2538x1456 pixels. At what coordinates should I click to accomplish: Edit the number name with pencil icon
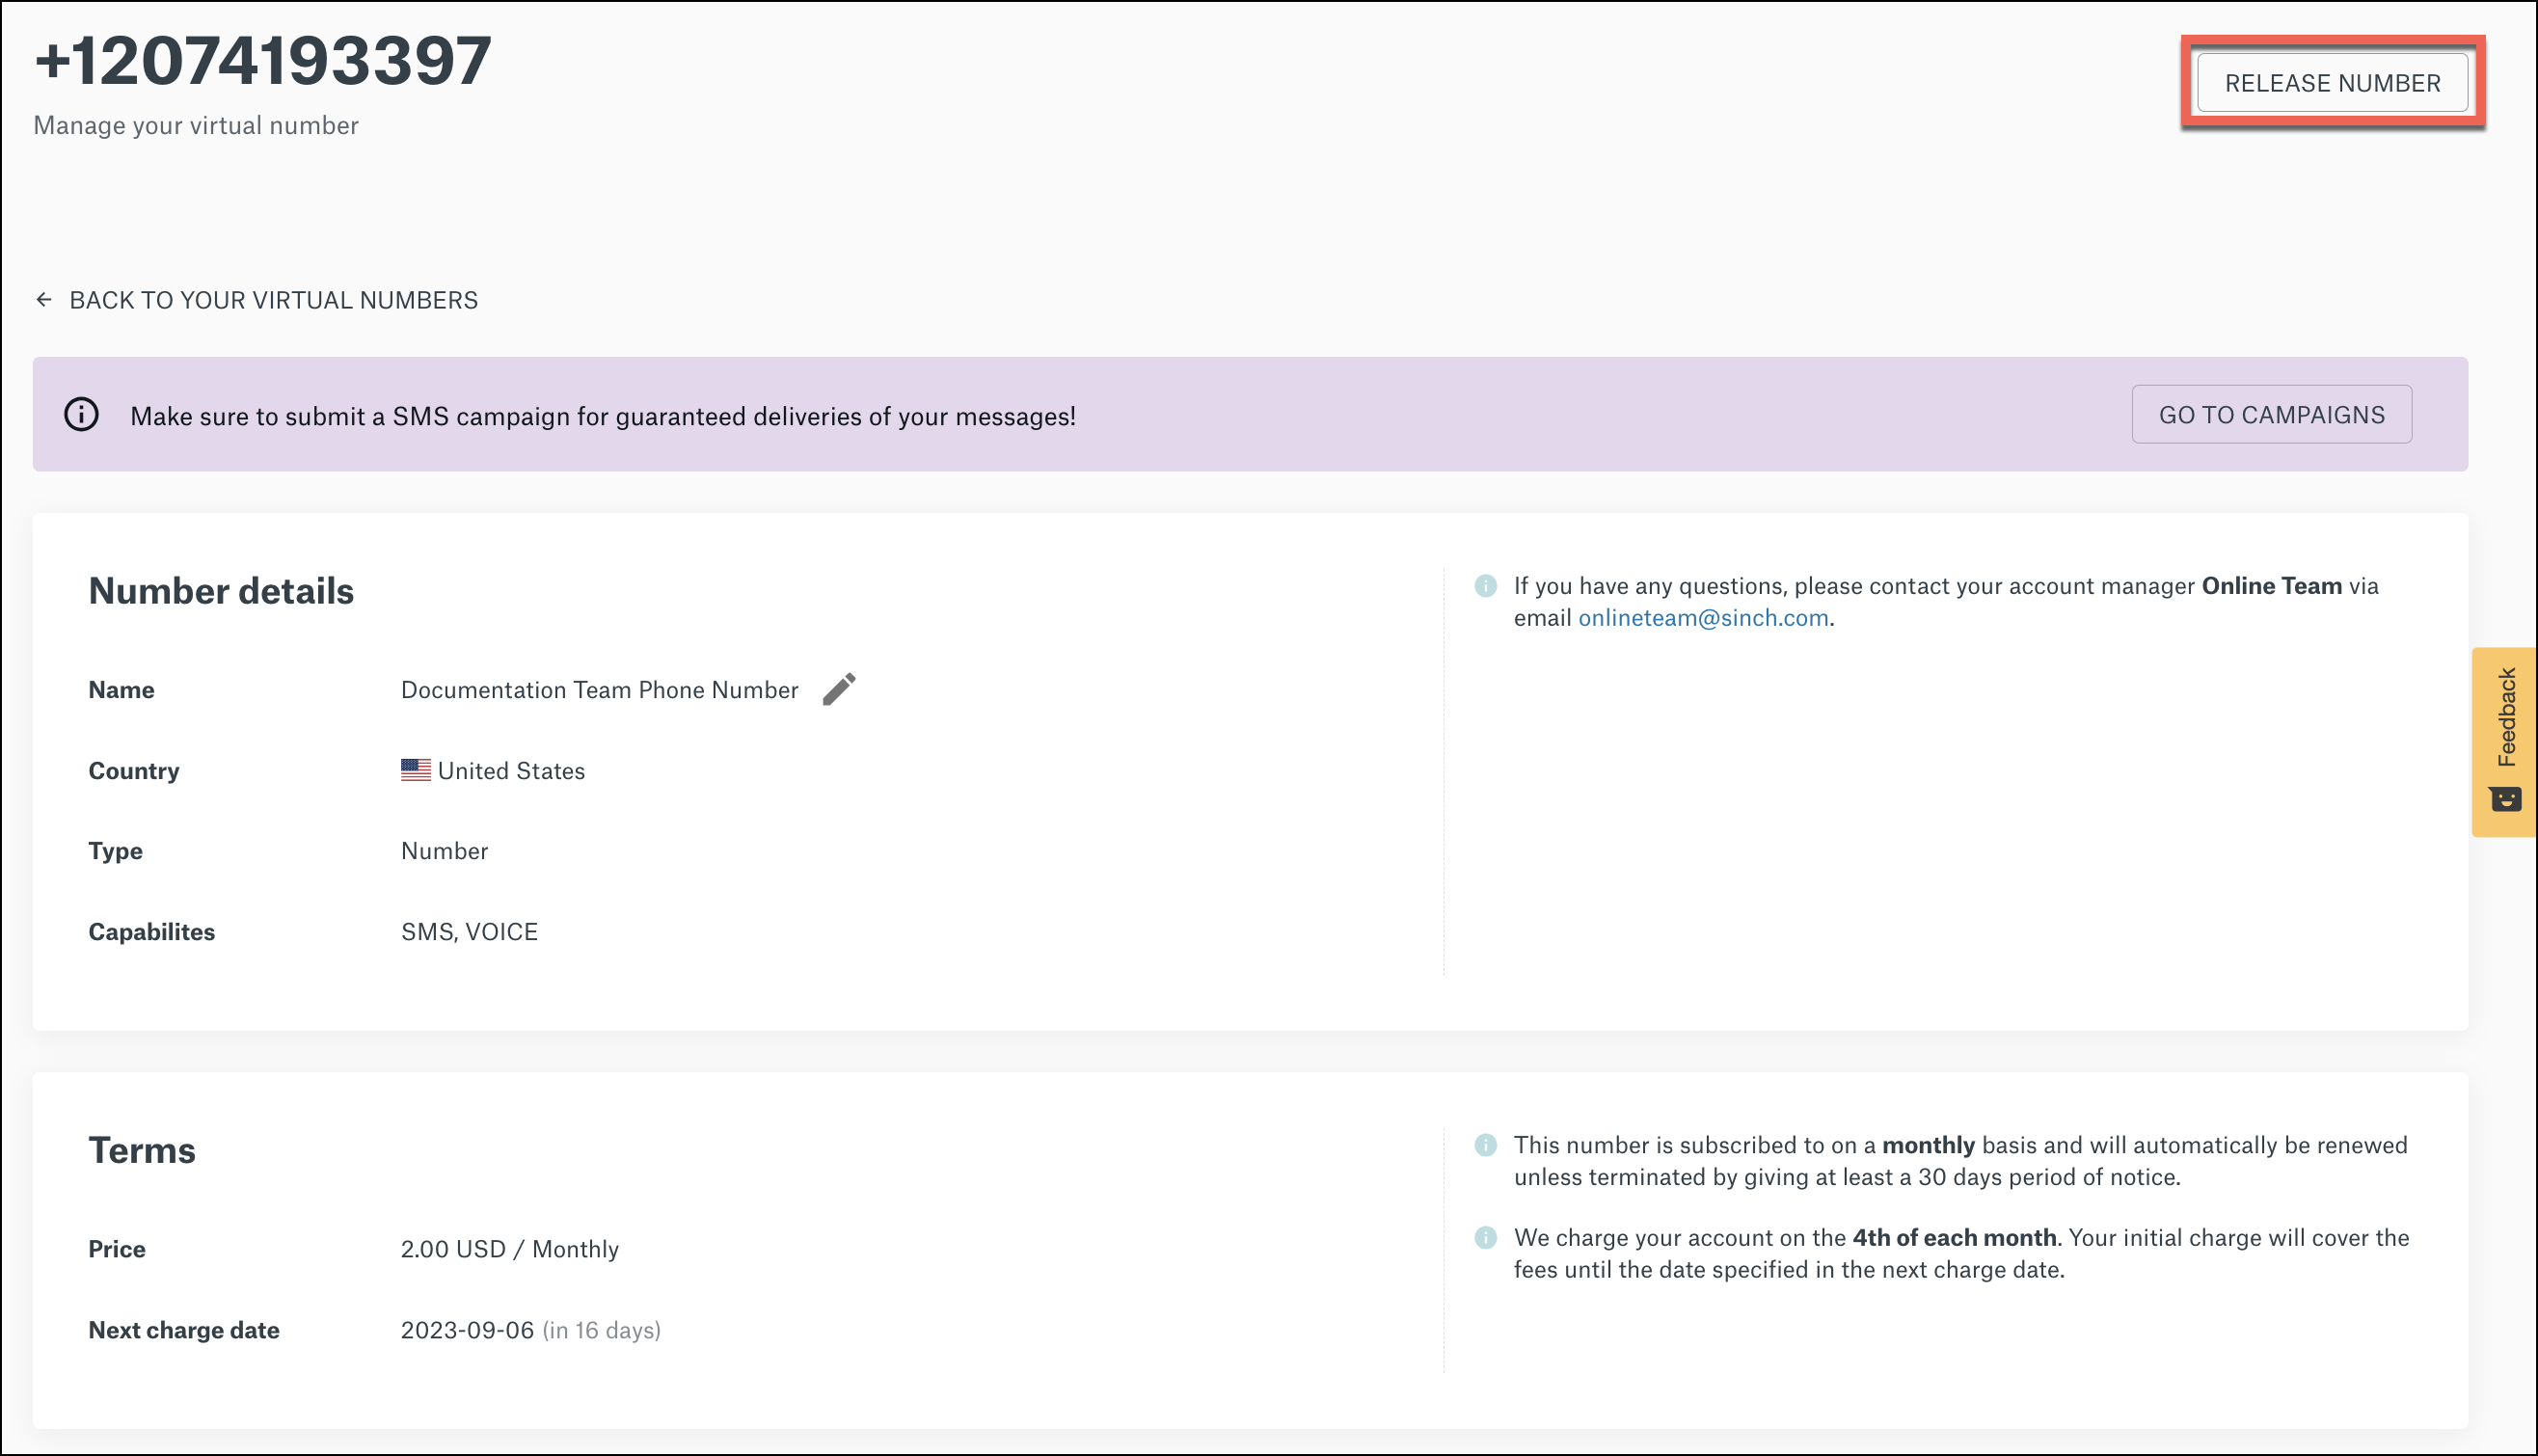[839, 689]
